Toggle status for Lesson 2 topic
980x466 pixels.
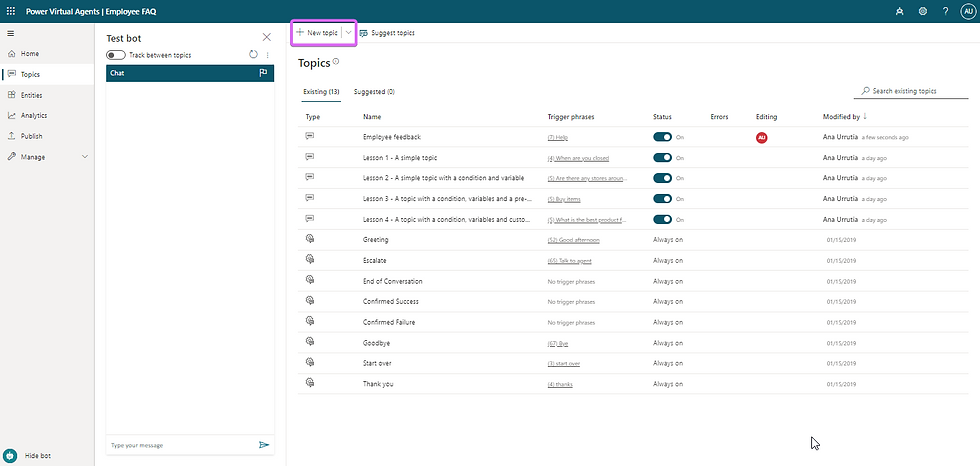coord(662,178)
